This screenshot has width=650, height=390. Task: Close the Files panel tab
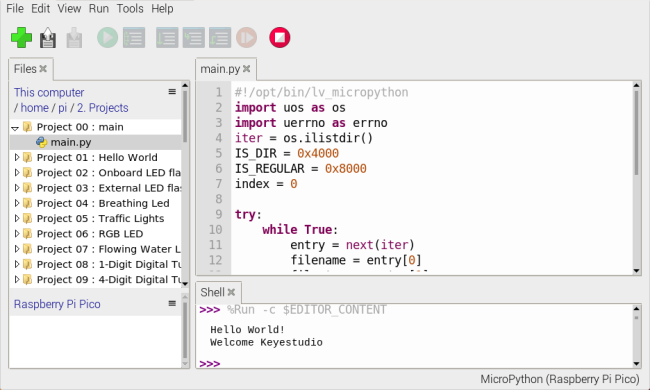(x=43, y=69)
